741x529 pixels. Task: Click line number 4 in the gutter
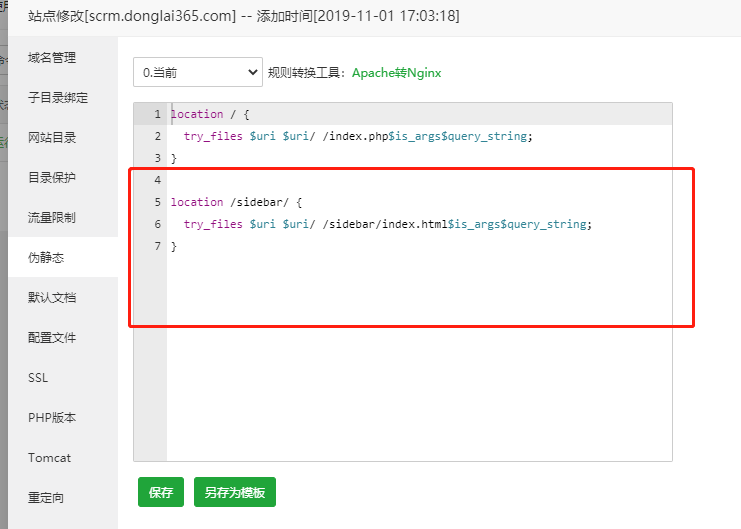click(157, 180)
